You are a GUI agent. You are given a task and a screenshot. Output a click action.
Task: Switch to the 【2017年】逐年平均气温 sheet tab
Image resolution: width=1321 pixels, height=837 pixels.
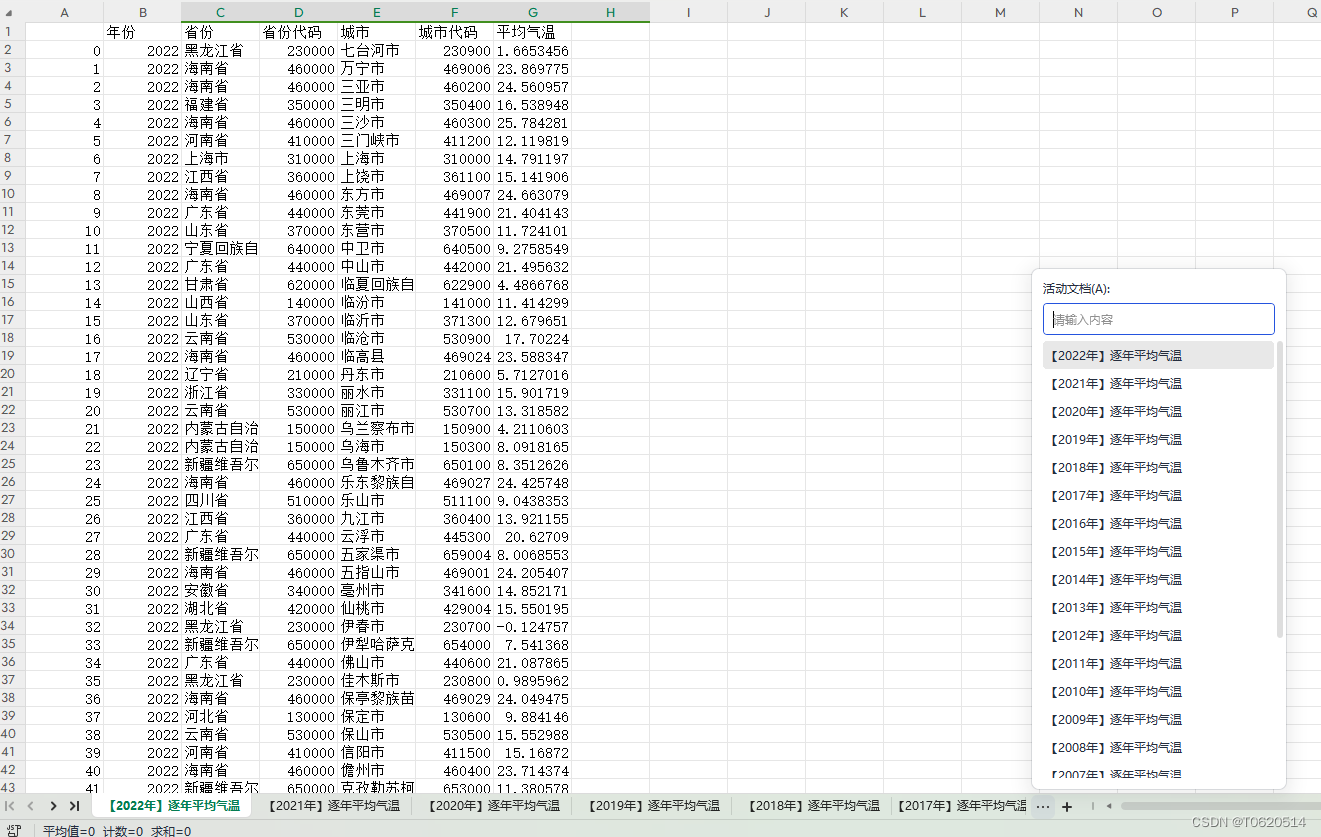point(960,806)
